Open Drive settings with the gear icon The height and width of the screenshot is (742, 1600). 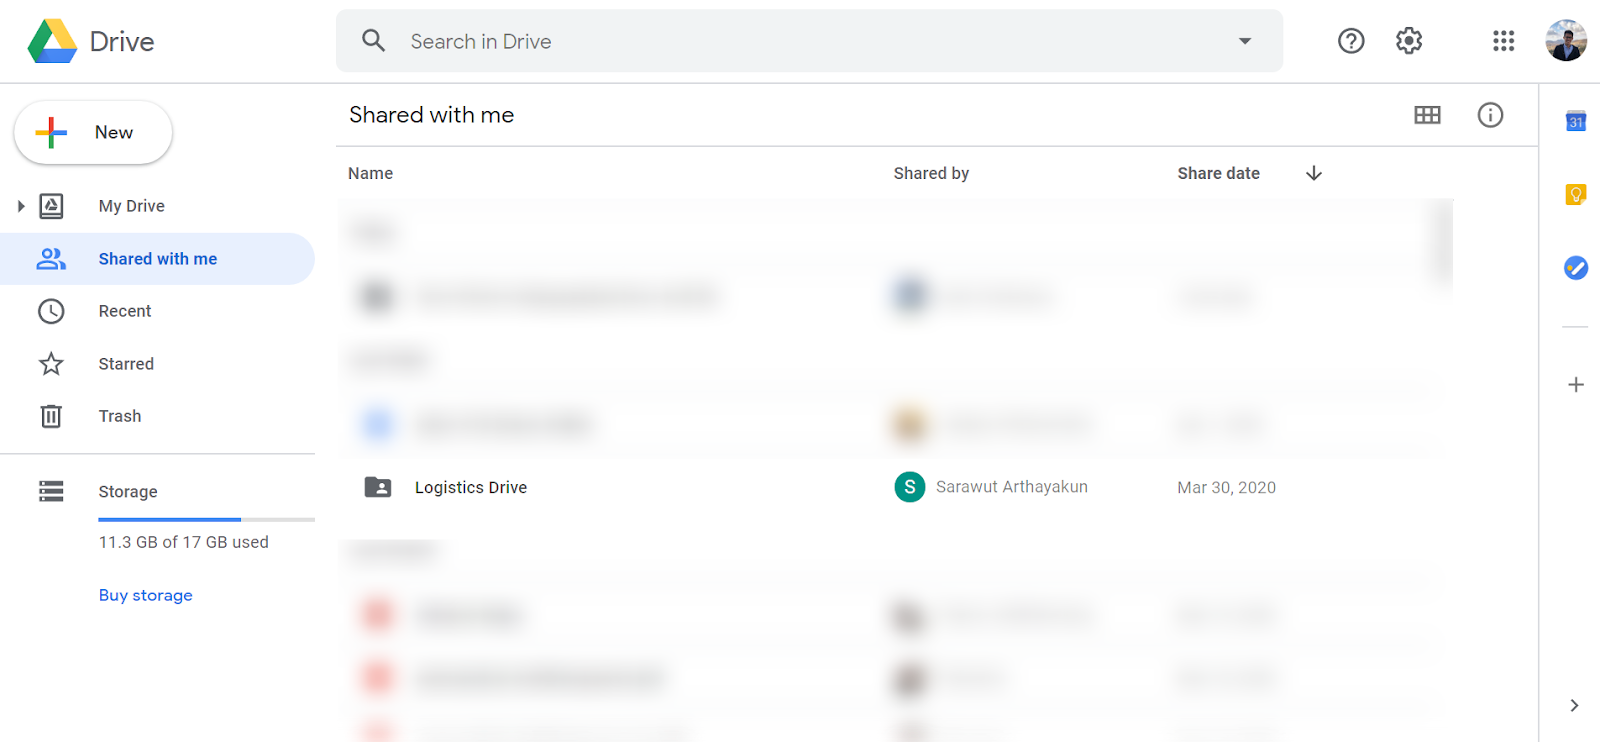pyautogui.click(x=1408, y=41)
